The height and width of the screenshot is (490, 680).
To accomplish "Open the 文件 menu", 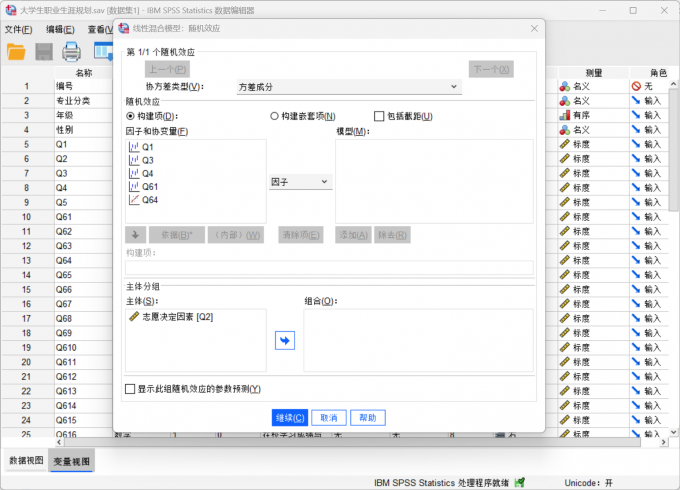I will coord(18,29).
